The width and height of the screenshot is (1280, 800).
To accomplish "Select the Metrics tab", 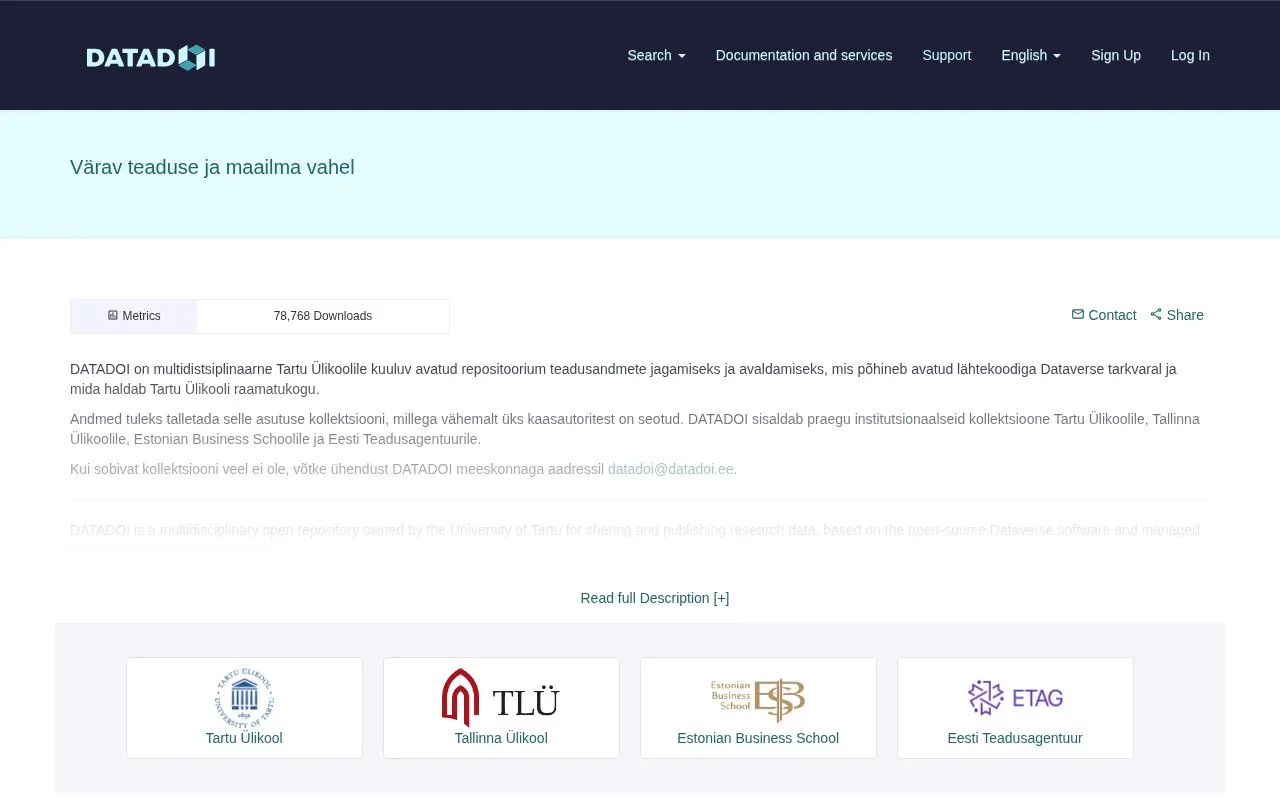I will pos(134,316).
